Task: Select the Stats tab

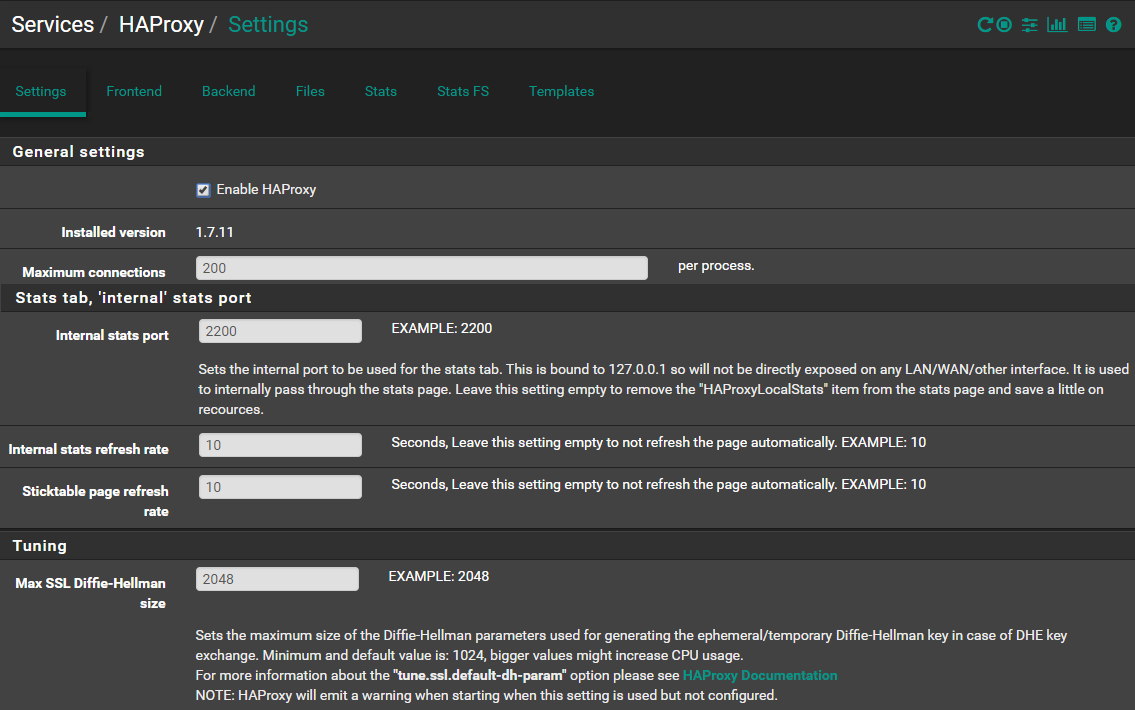Action: click(x=380, y=91)
